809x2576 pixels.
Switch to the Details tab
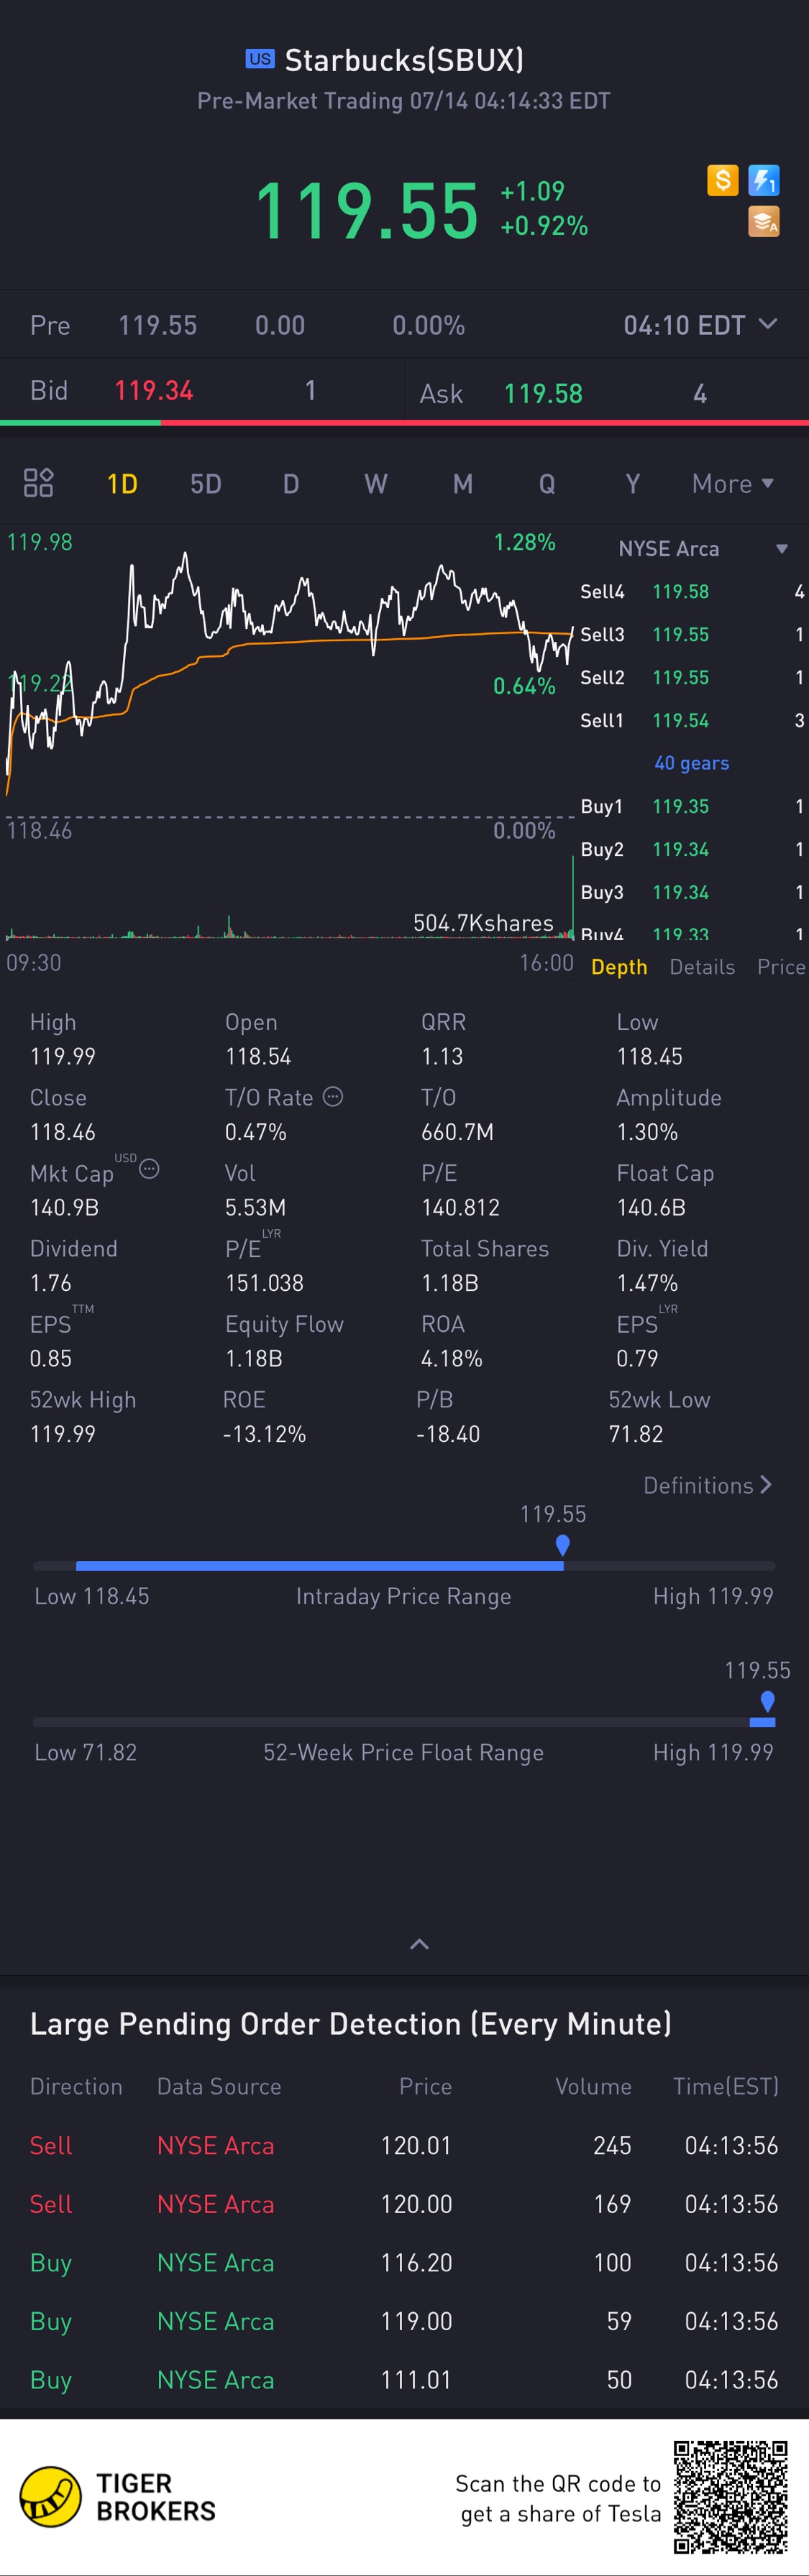coord(702,966)
